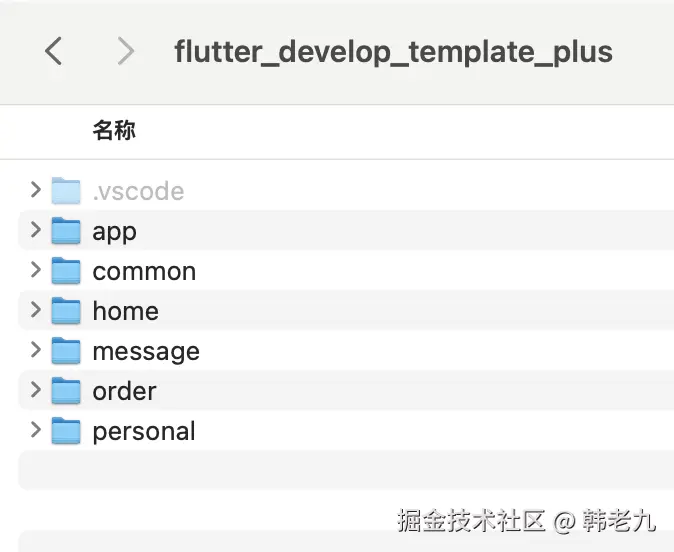The height and width of the screenshot is (552, 674).
Task: Select the common folder icon
Action: pyautogui.click(x=66, y=271)
